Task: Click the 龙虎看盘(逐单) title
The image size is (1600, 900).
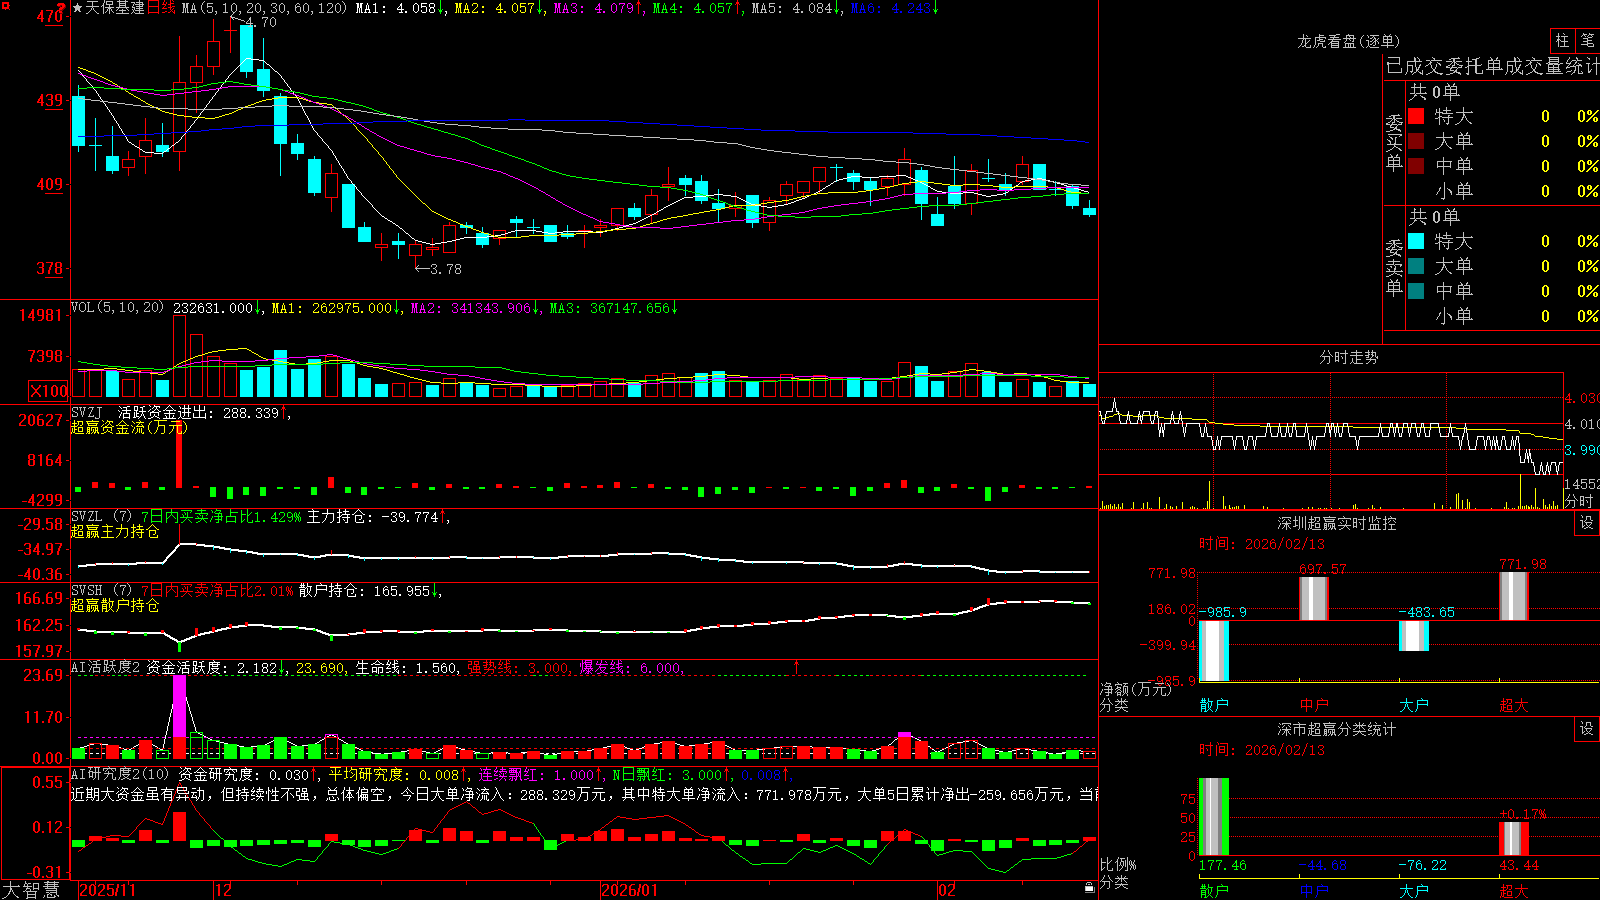Action: click(1348, 41)
